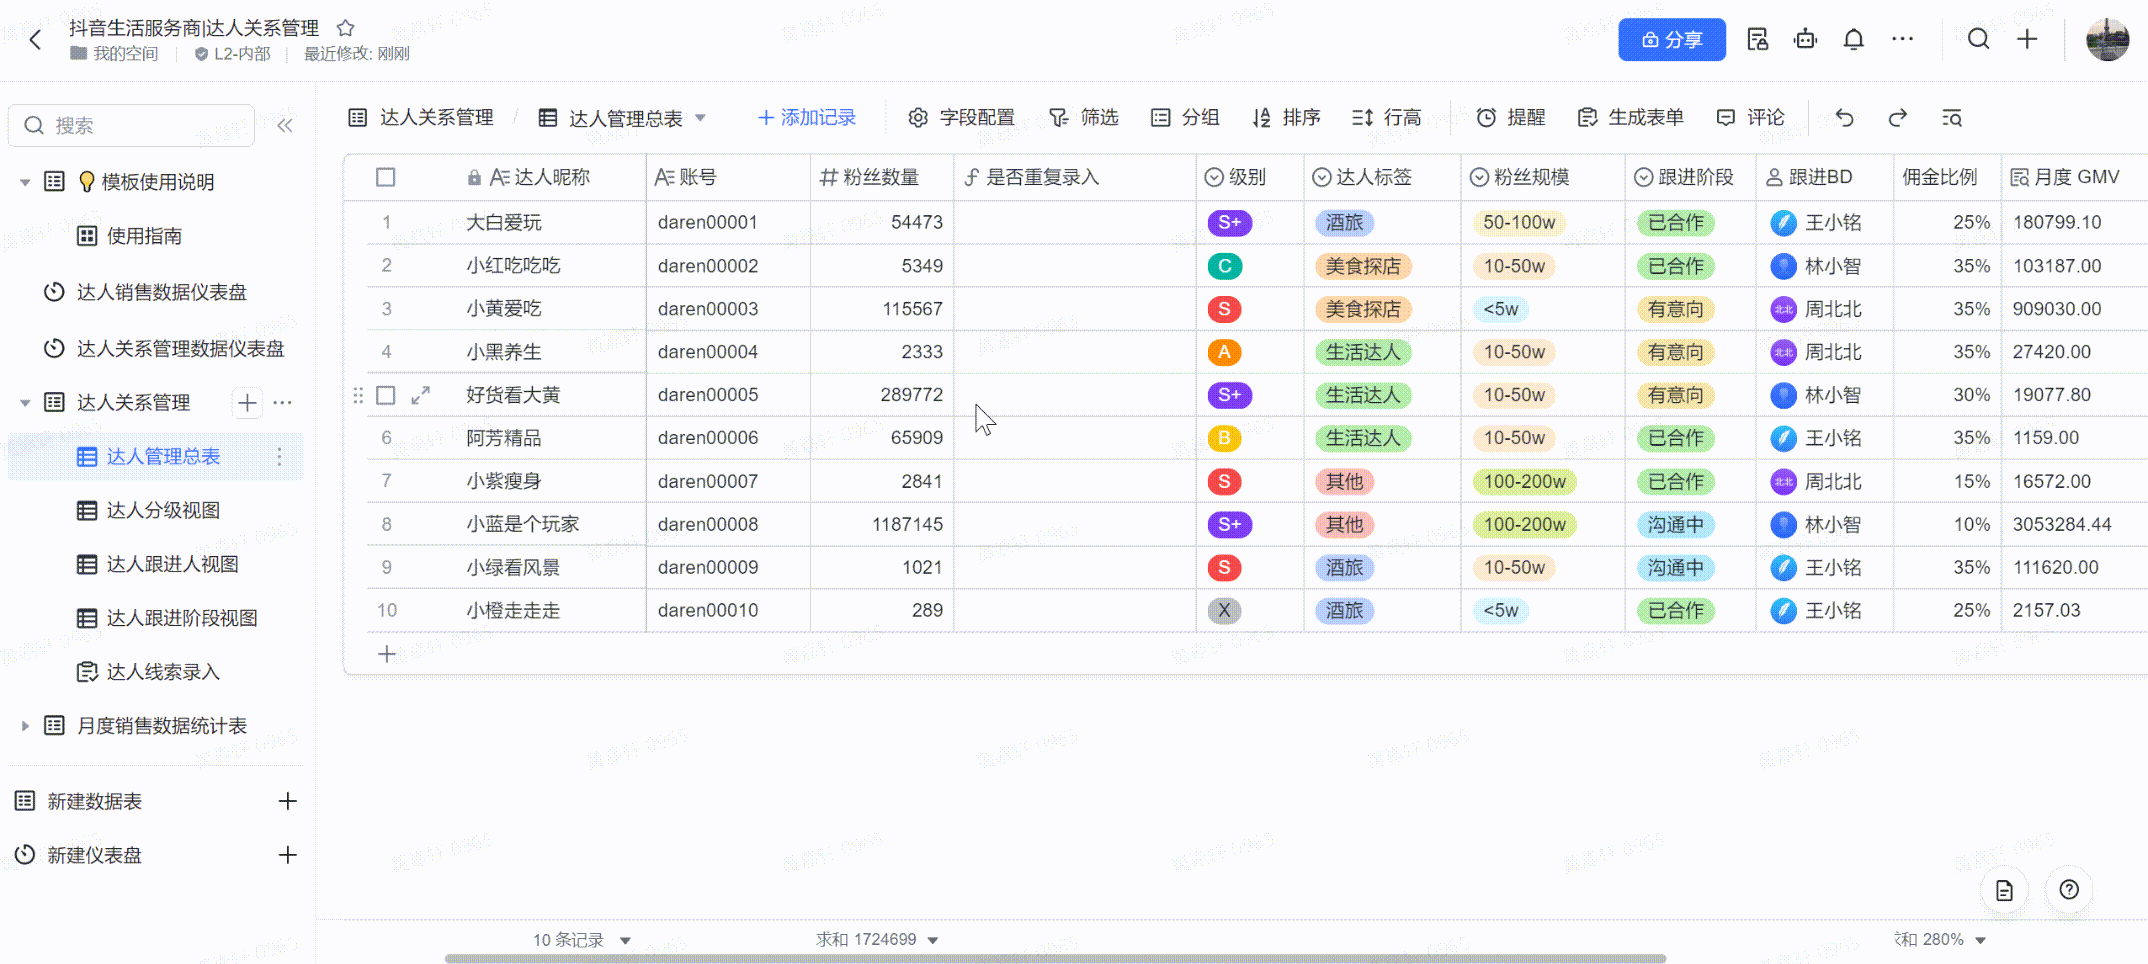Screen dimensions: 2148x964
Task: Open search-in-table icon at toolbar end
Action: 1951,118
